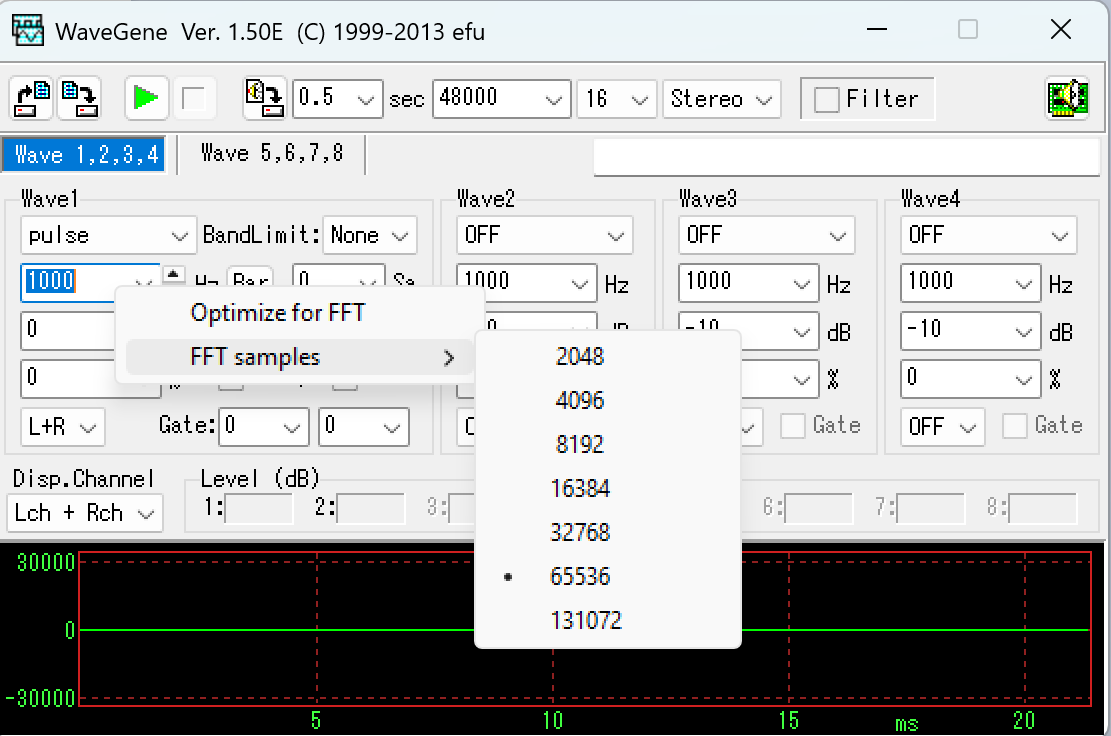The height and width of the screenshot is (736, 1111).
Task: Click the save settings file icon
Action: point(79,98)
